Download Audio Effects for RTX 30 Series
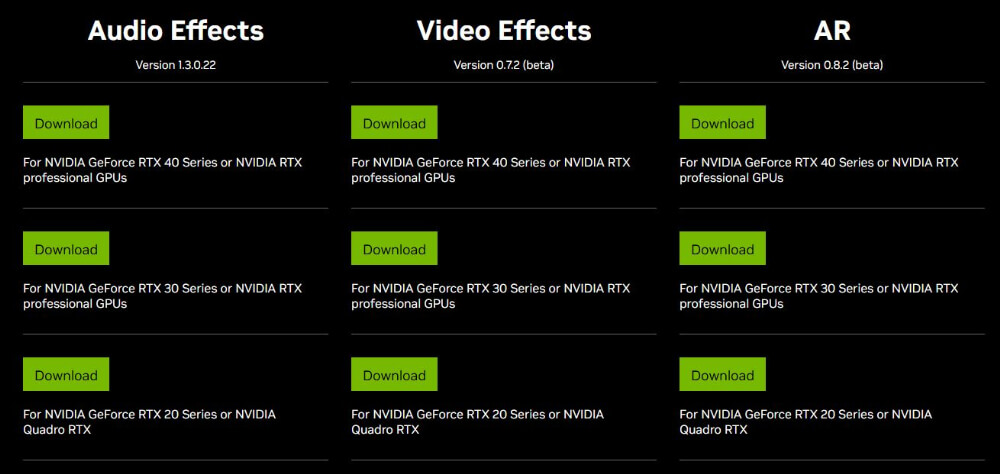 click(66, 248)
